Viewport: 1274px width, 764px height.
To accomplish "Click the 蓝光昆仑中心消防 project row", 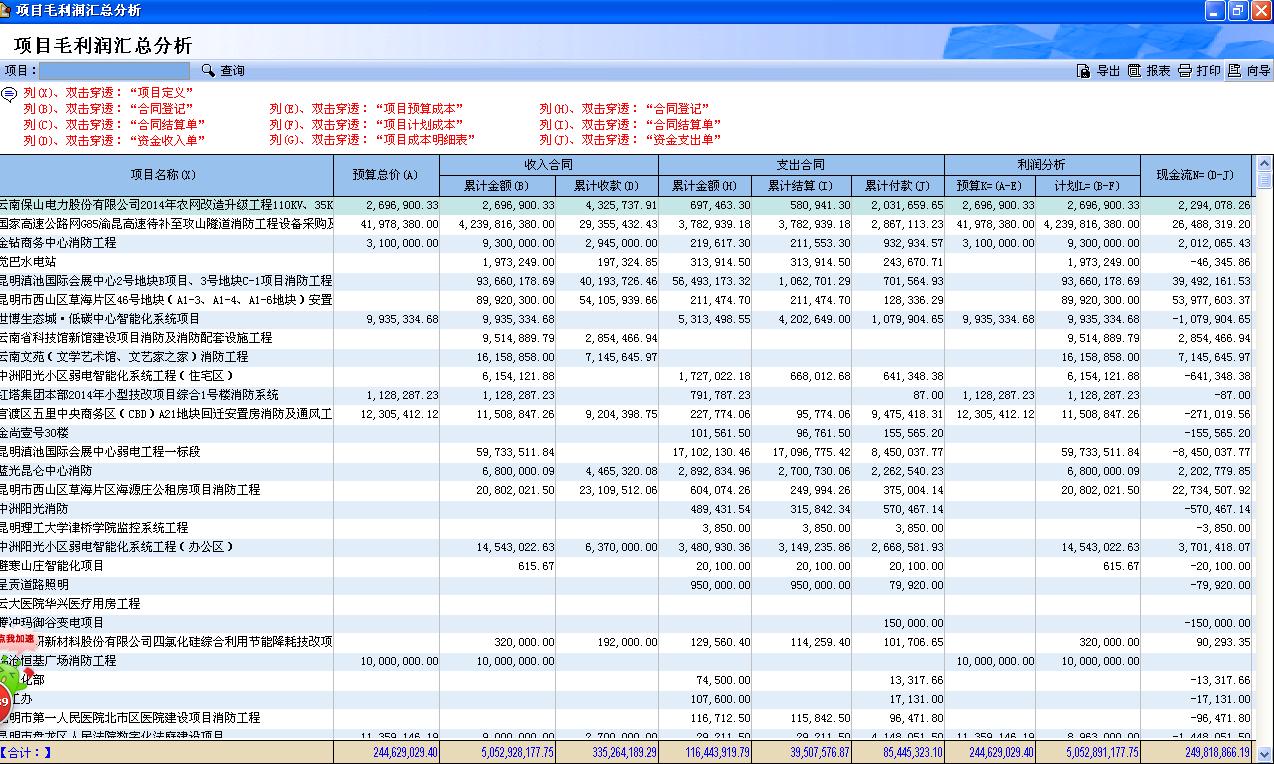I will coord(46,471).
